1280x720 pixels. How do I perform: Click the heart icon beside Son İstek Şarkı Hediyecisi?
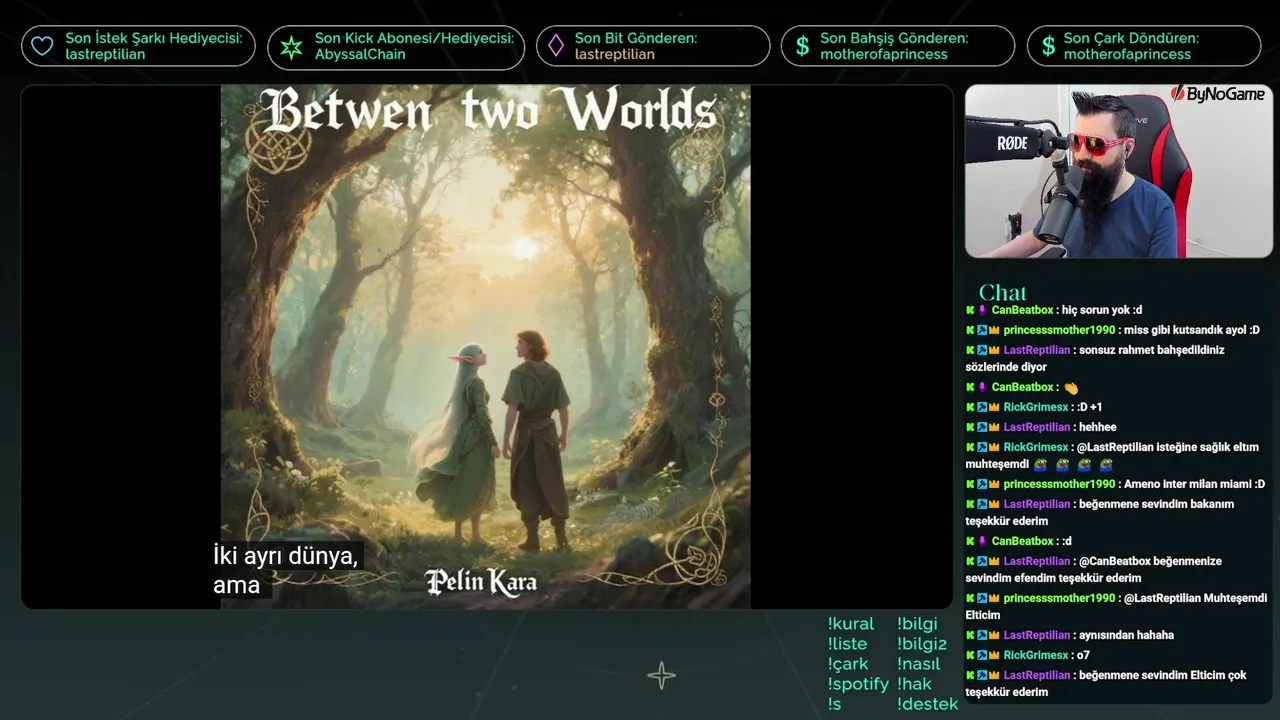pyautogui.click(x=42, y=46)
